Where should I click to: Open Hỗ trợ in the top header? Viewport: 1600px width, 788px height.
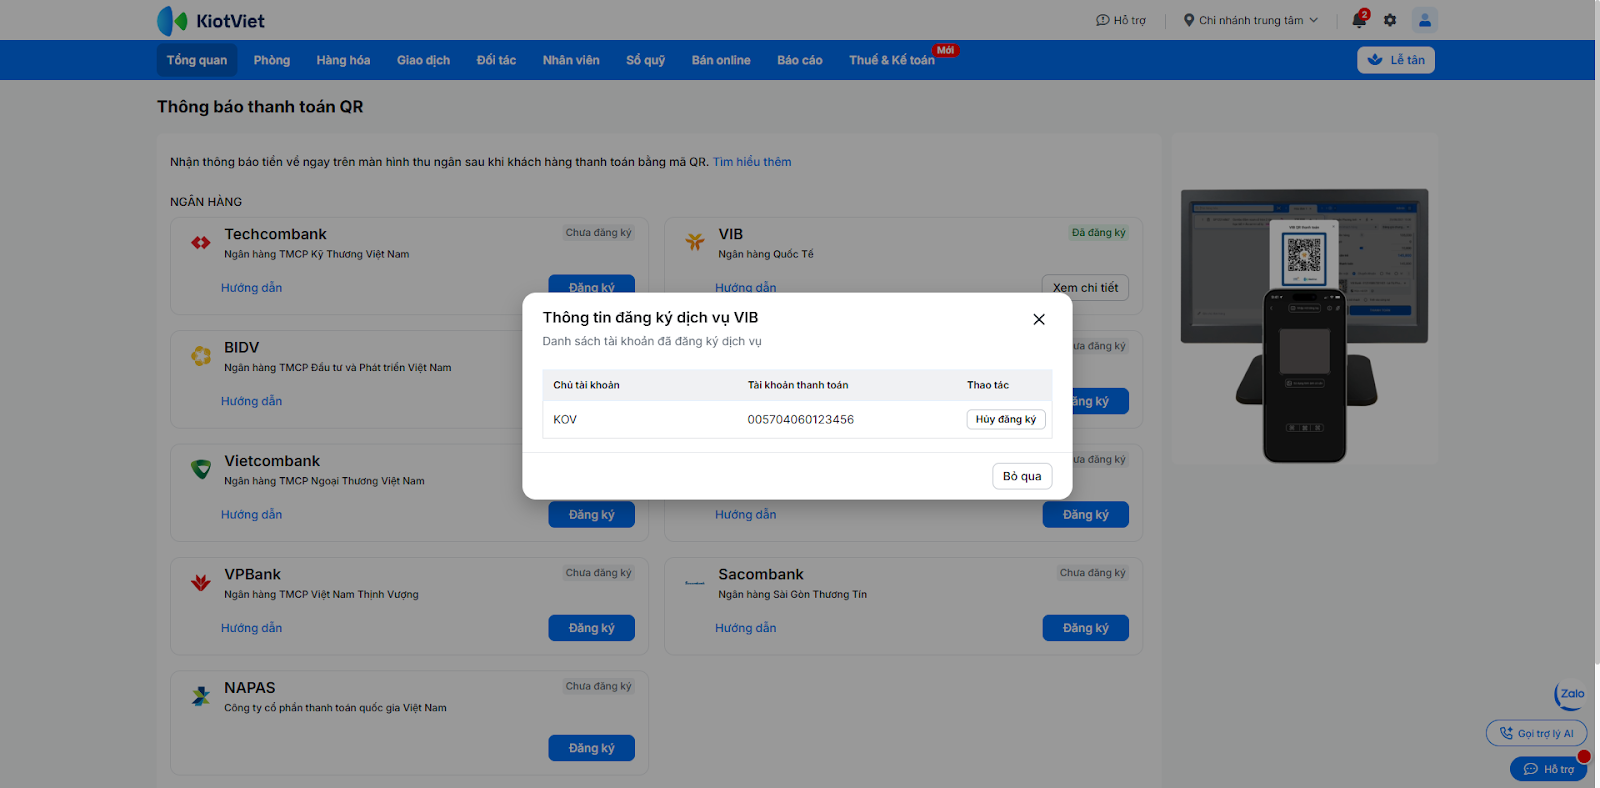tap(1121, 20)
